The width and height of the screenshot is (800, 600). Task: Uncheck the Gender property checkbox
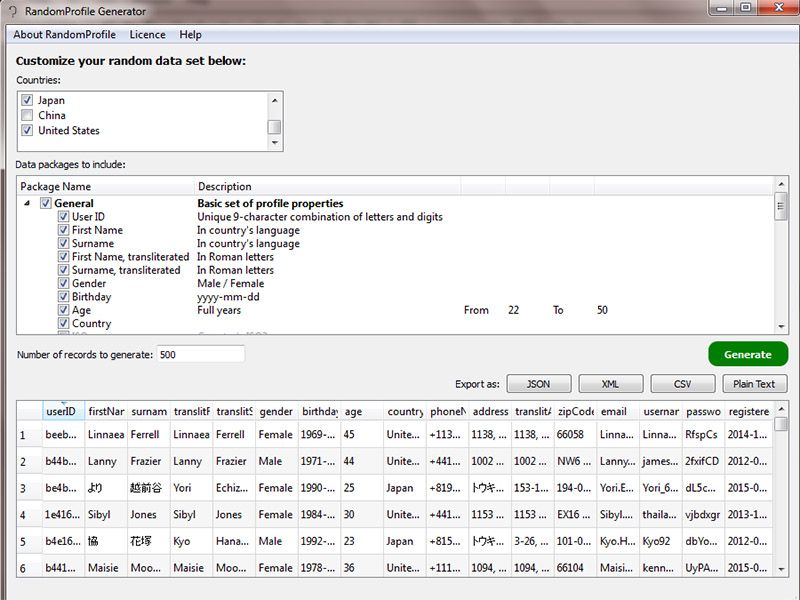click(63, 283)
